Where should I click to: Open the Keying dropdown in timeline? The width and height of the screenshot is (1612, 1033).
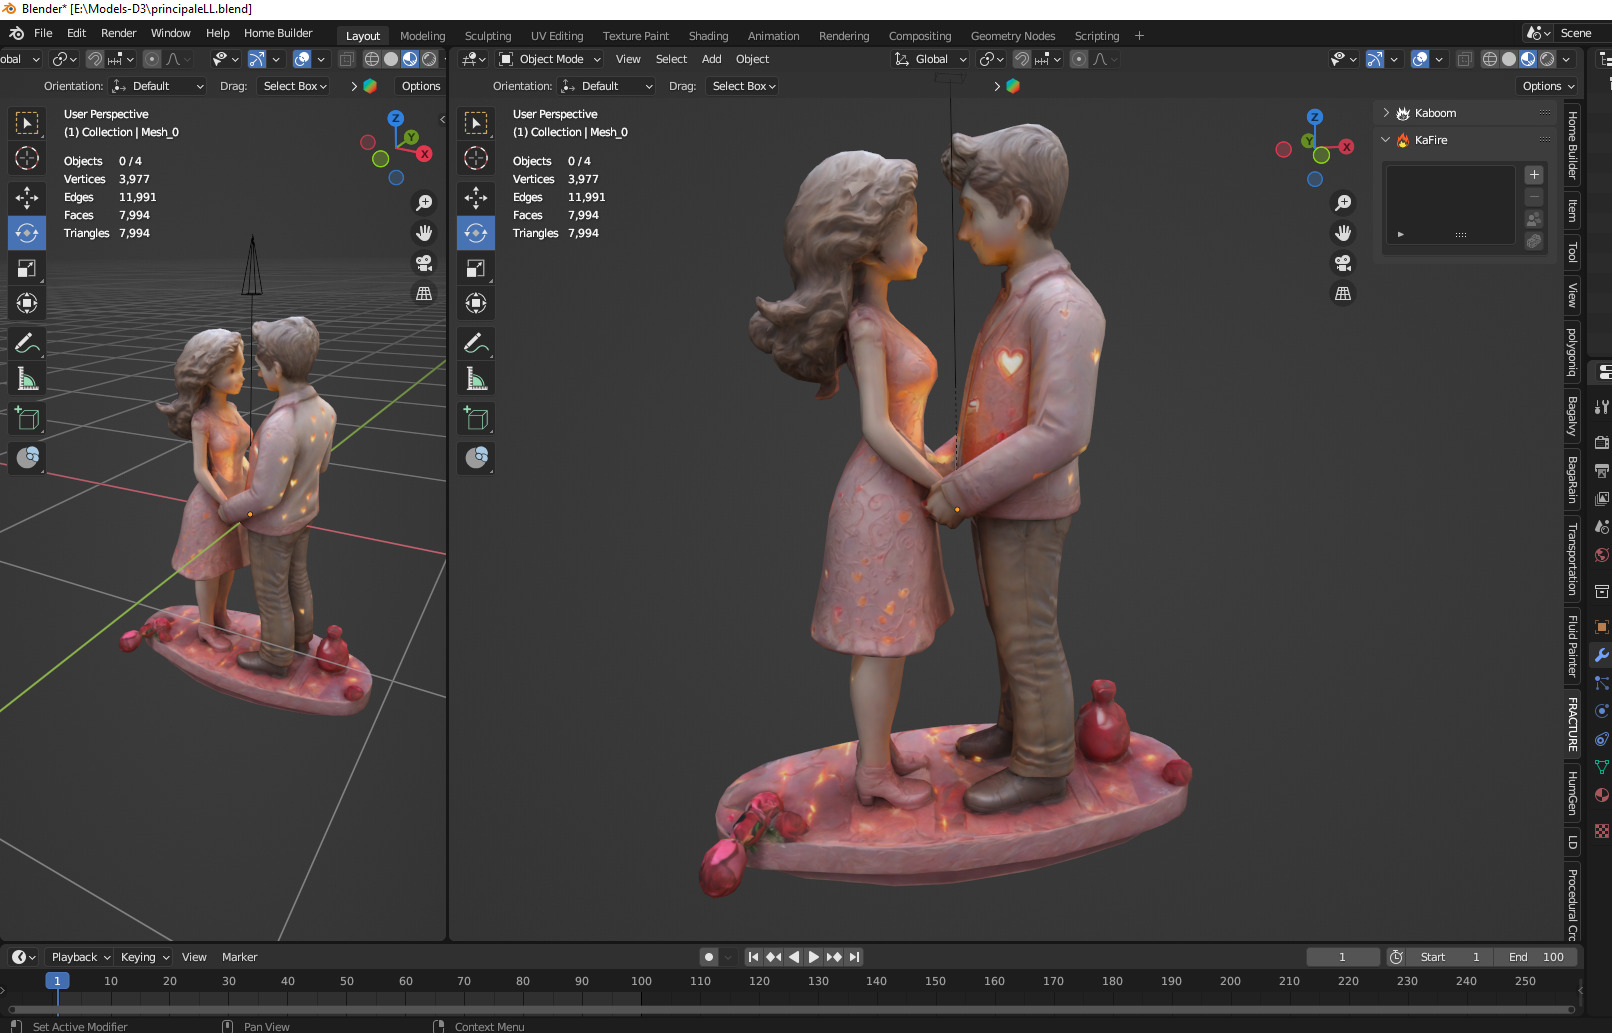coord(145,957)
